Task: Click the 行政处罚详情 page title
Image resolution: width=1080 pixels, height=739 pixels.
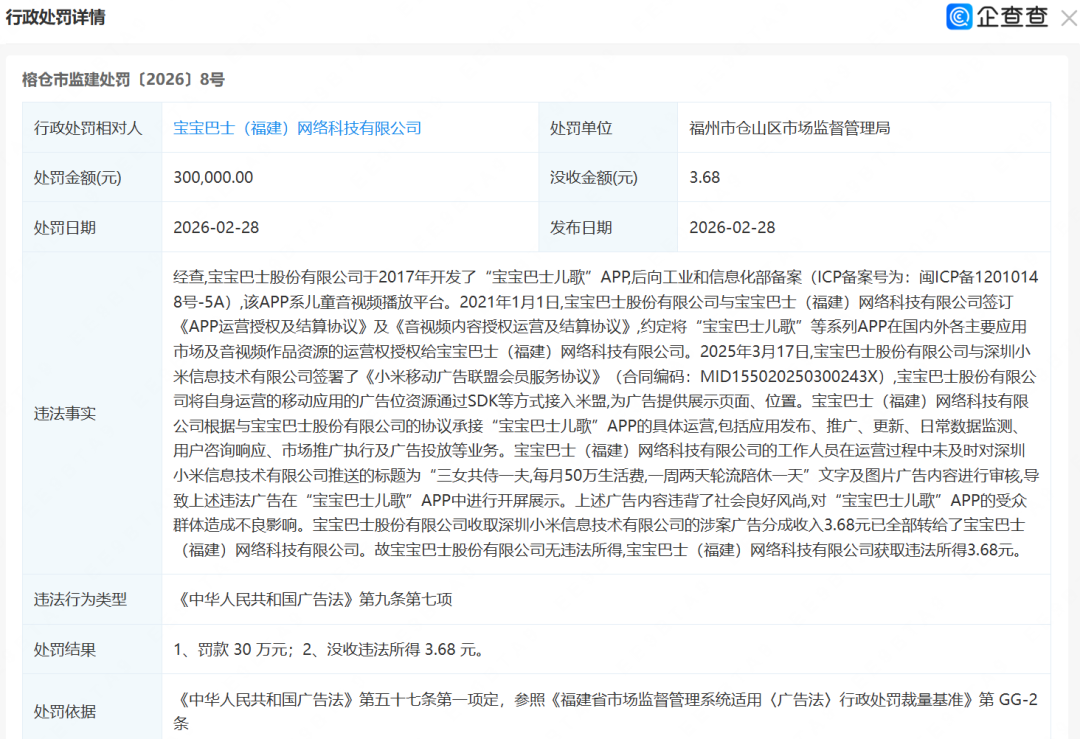Action: (56, 18)
